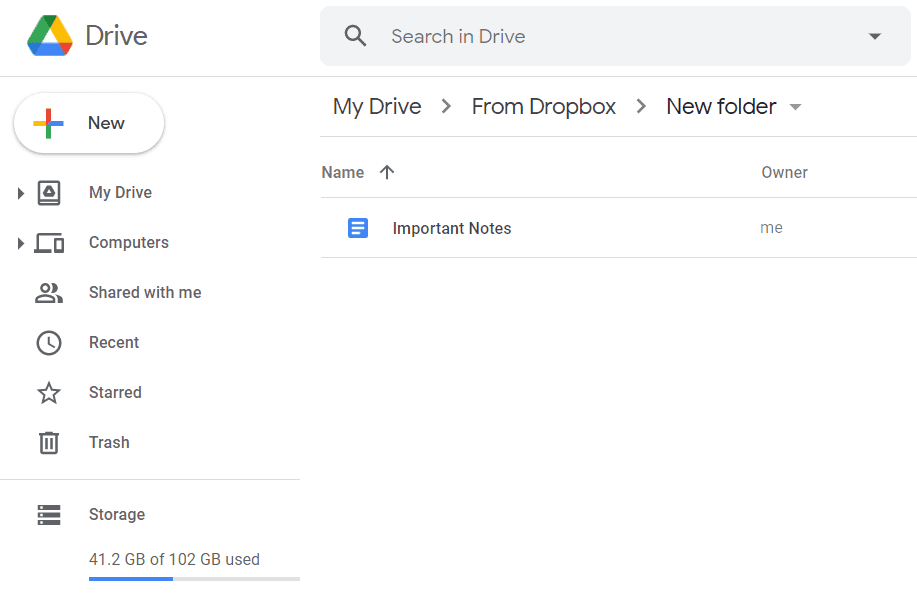Click the magnifying glass search icon

[x=355, y=36]
